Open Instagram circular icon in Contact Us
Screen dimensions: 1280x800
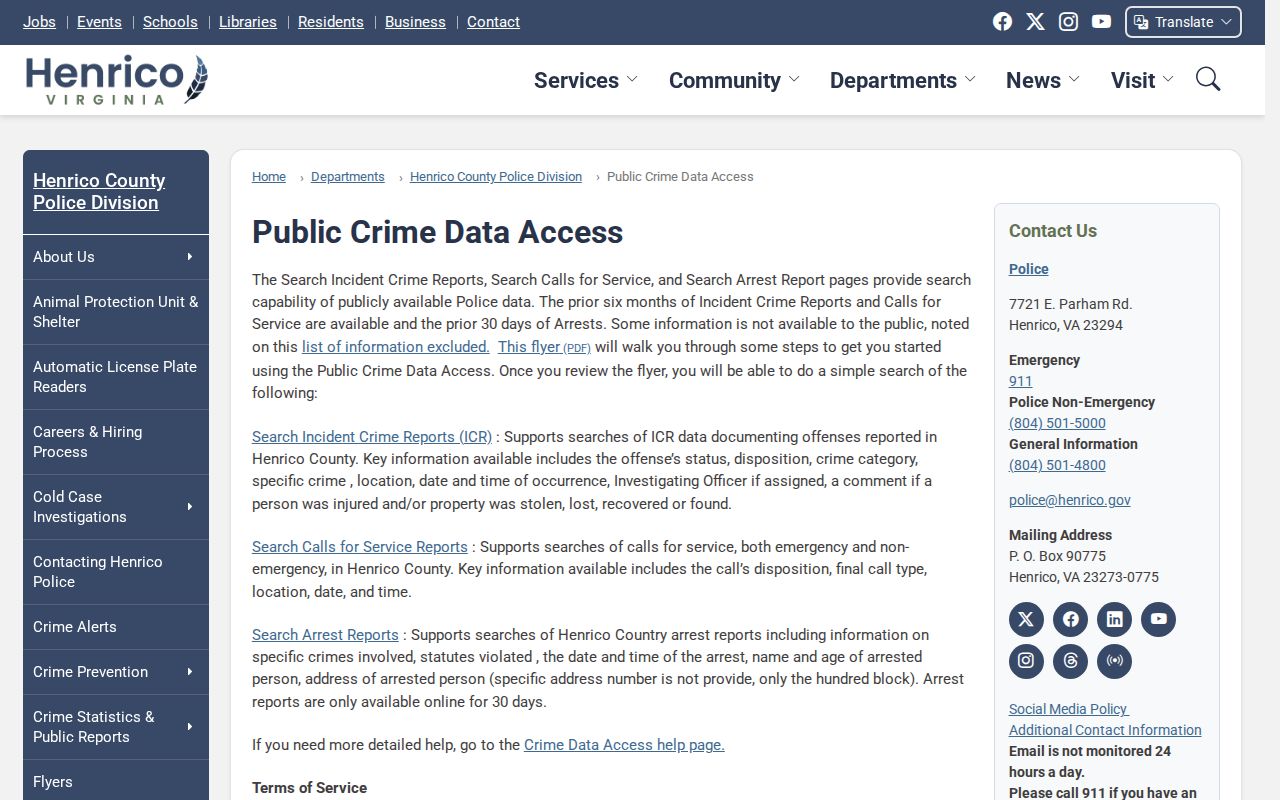[1026, 661]
